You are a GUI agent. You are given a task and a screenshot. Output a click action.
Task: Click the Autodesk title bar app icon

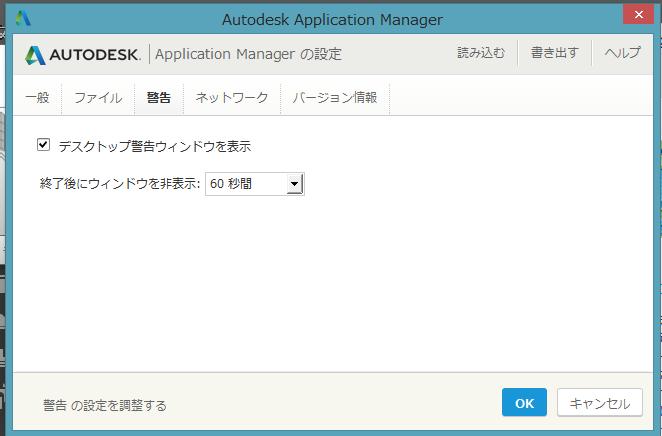(23, 19)
